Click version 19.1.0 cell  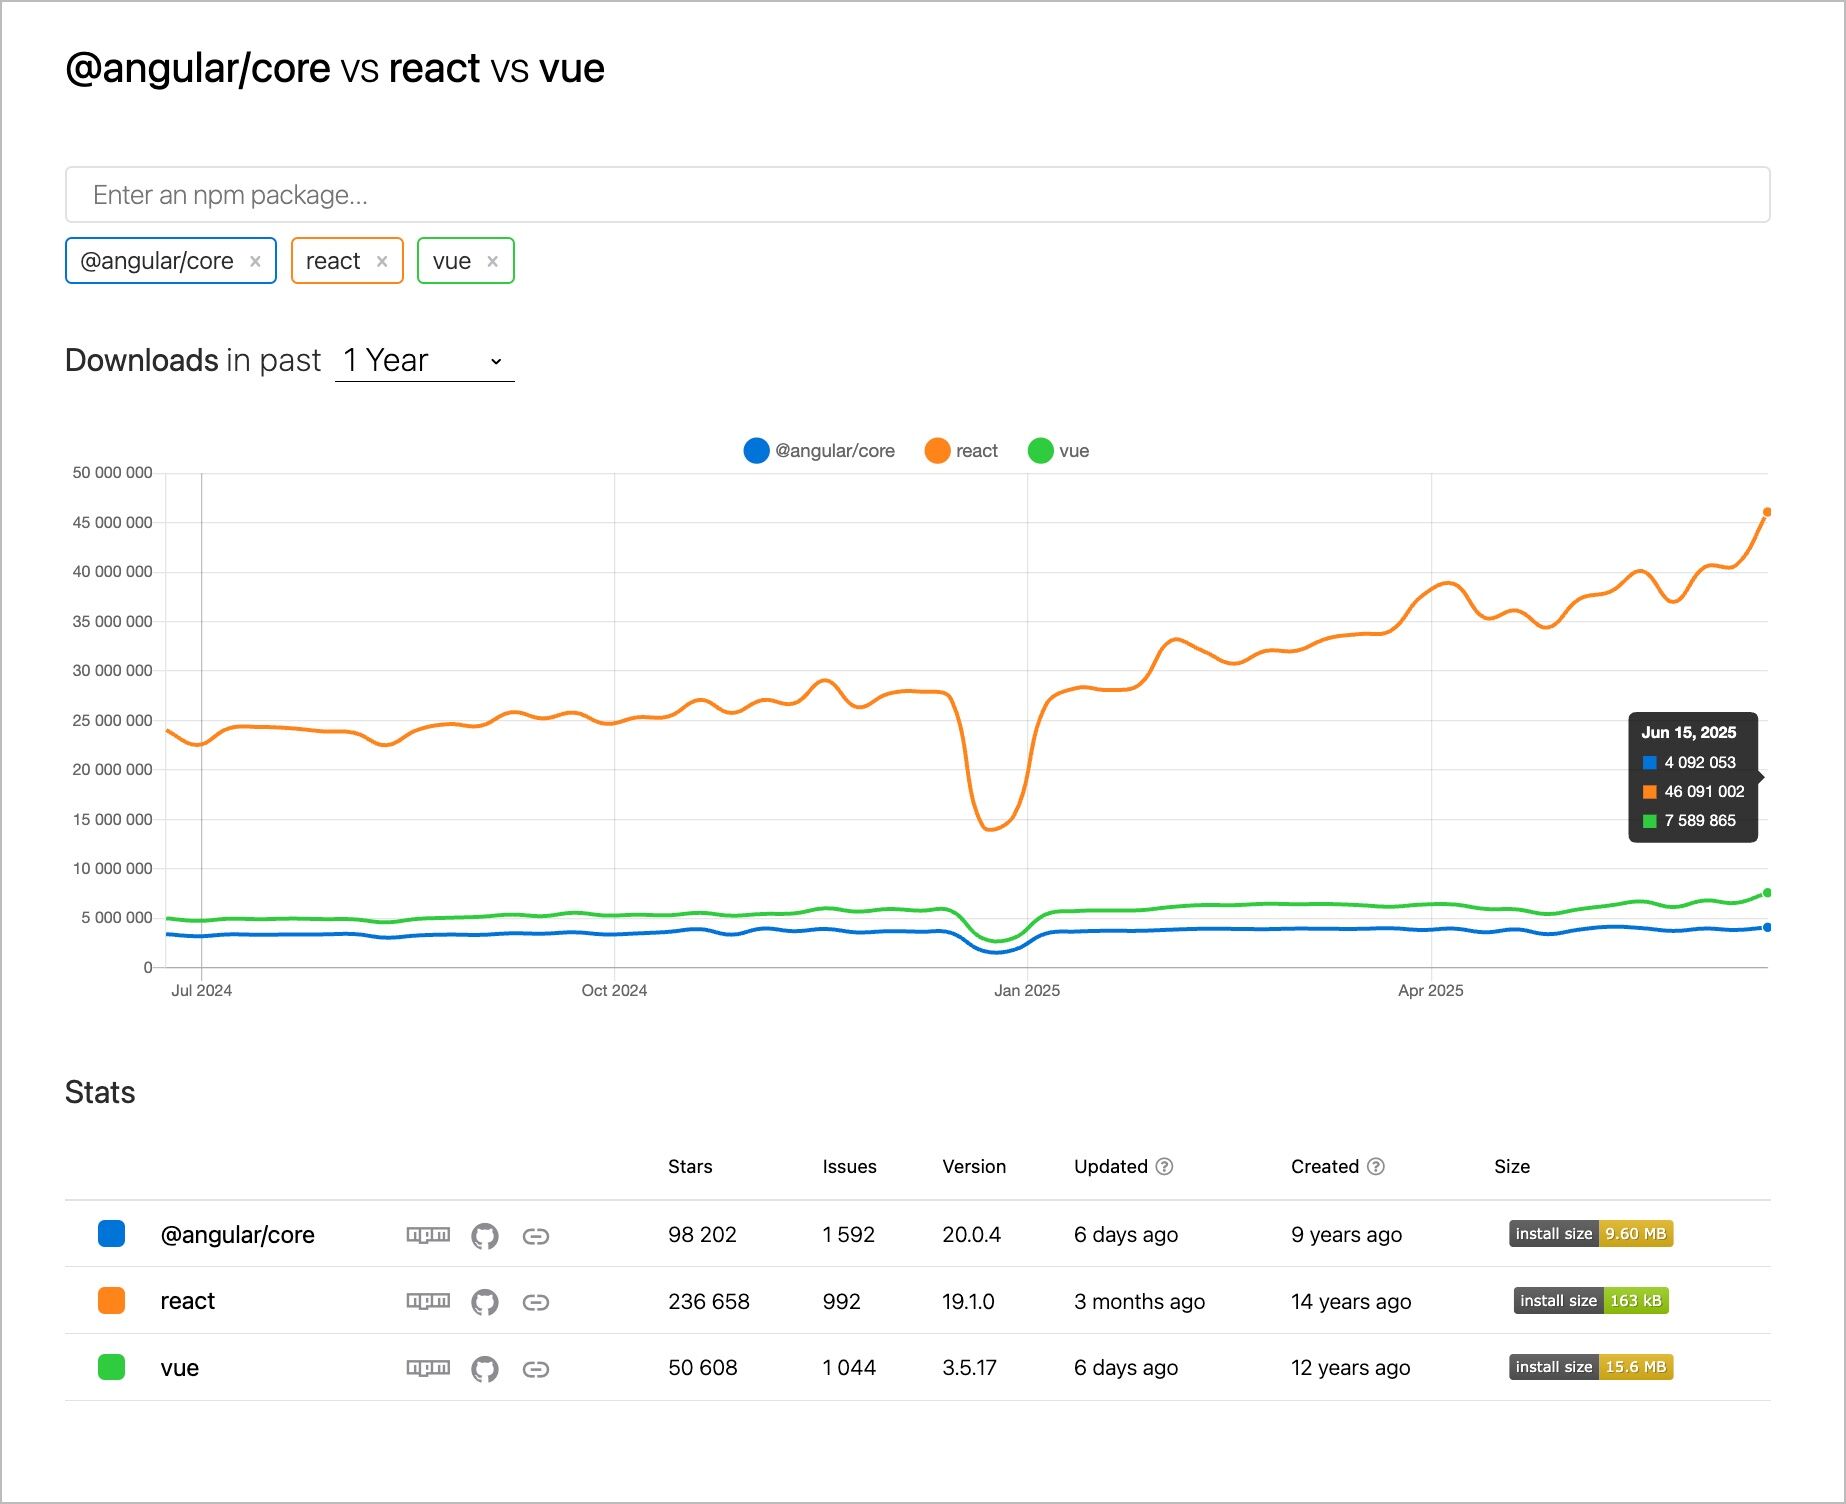tap(968, 1301)
